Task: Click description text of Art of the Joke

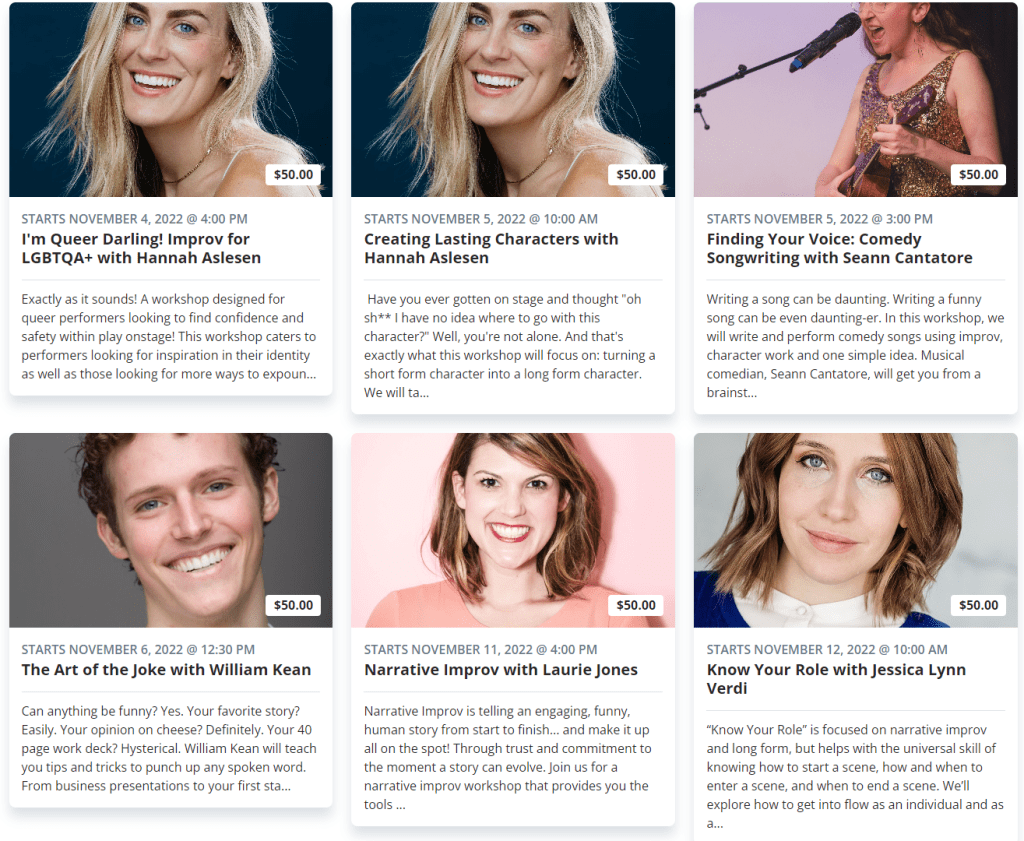Action: pyautogui.click(x=169, y=748)
